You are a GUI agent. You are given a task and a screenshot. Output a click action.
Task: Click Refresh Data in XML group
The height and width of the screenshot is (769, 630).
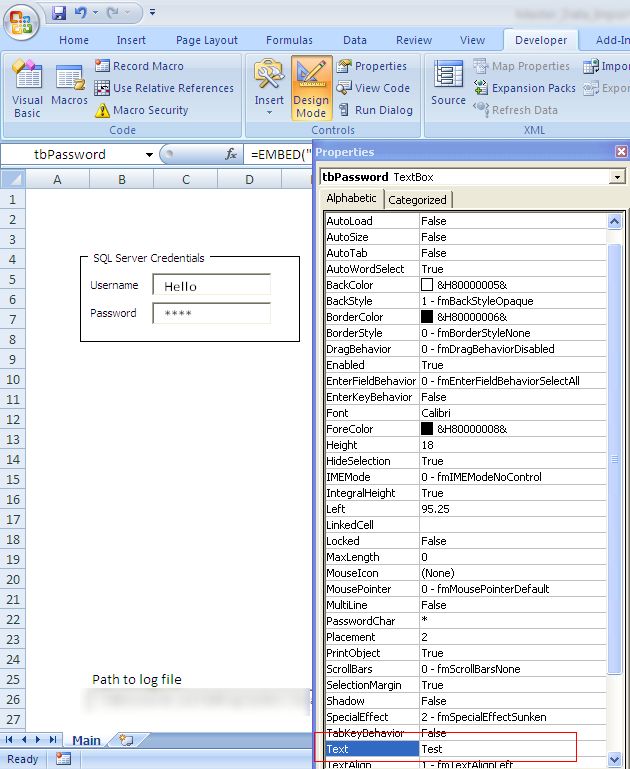click(516, 110)
